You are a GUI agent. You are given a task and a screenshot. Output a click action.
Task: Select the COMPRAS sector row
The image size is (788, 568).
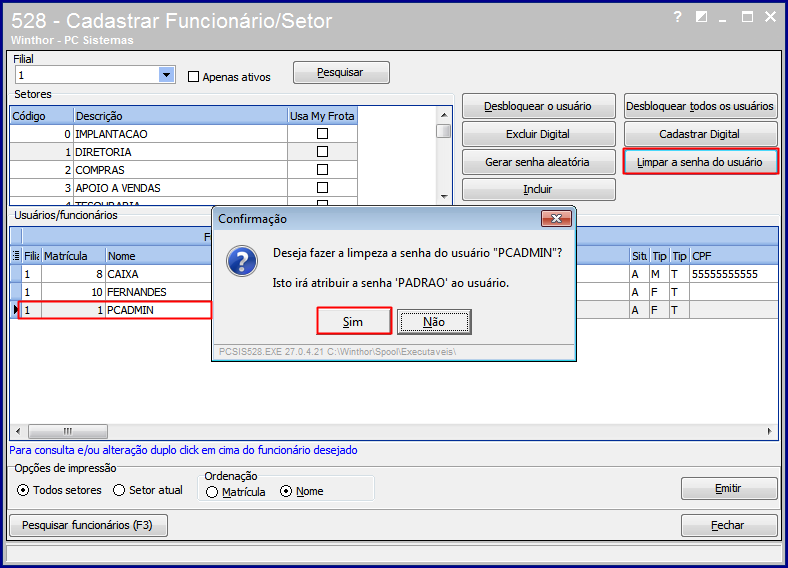[x=183, y=170]
